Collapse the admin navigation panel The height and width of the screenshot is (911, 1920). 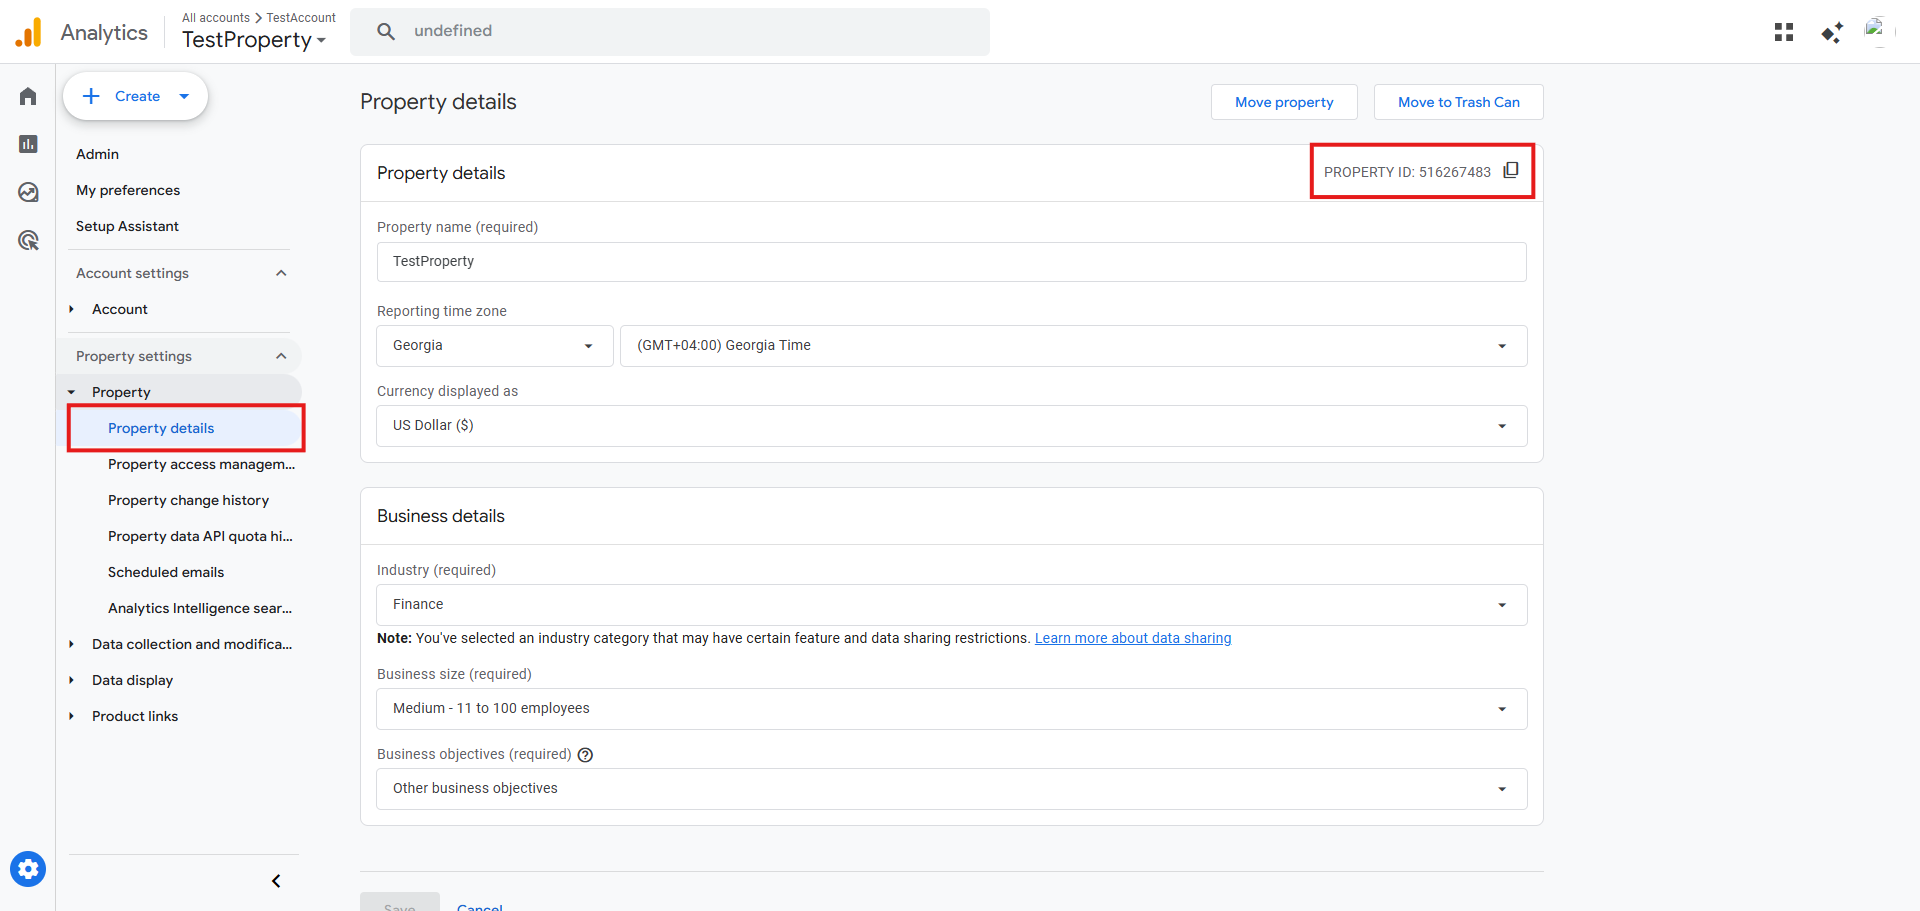point(276,881)
